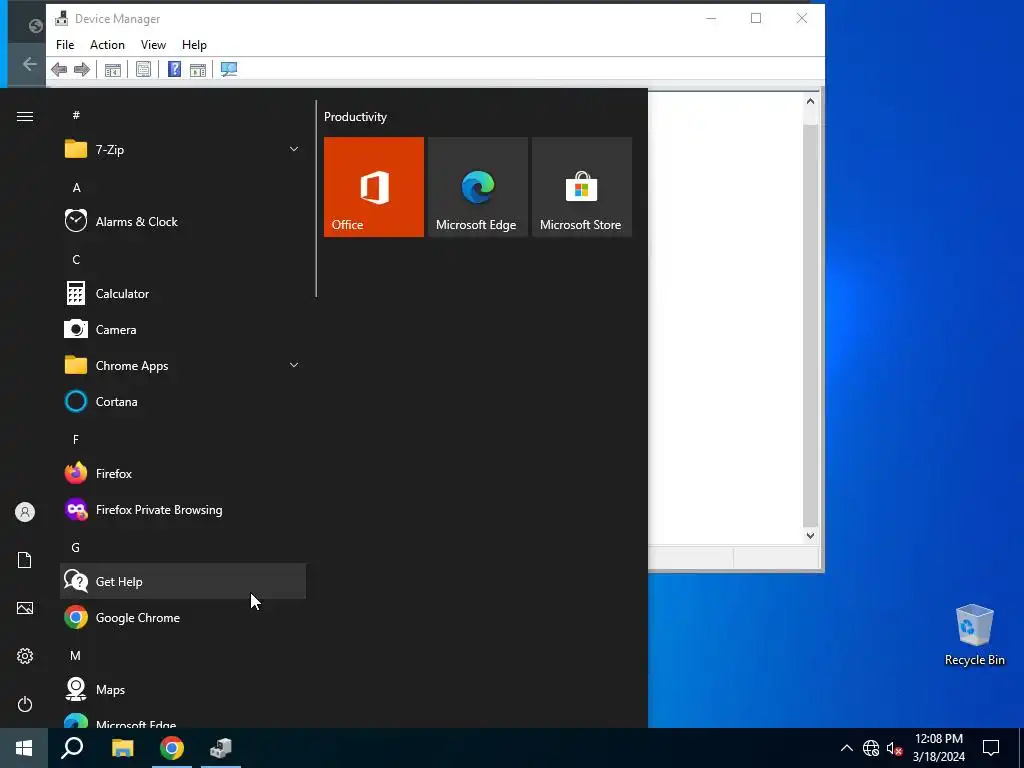This screenshot has width=1024, height=768.
Task: Expand the Start menu hamburger navigation
Action: (25, 116)
